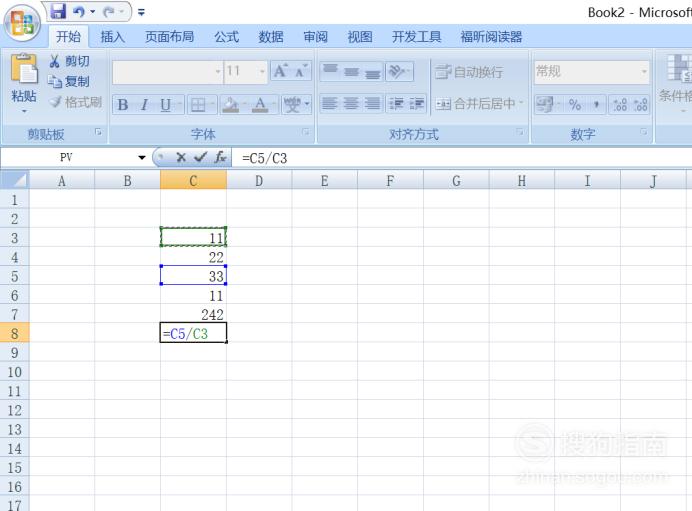
Task: Save the workbook with the floppy icon
Action: click(58, 11)
